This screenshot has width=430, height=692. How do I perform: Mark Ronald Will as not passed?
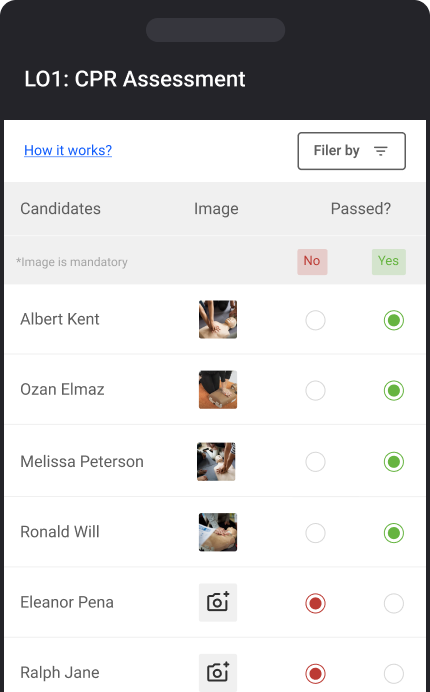click(x=315, y=533)
